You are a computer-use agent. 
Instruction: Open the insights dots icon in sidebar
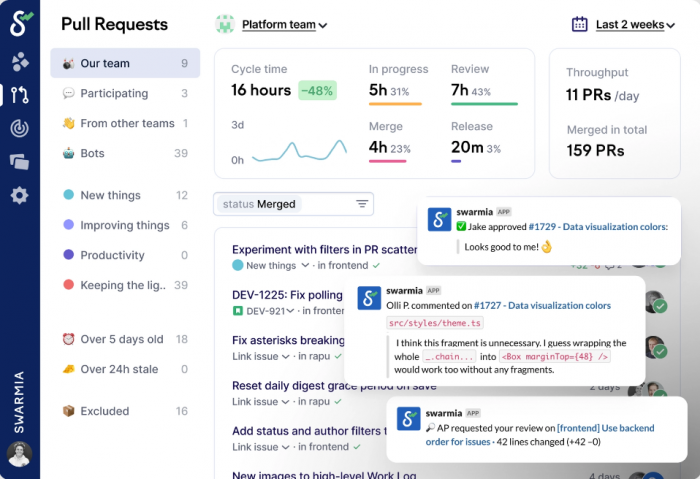(20, 62)
